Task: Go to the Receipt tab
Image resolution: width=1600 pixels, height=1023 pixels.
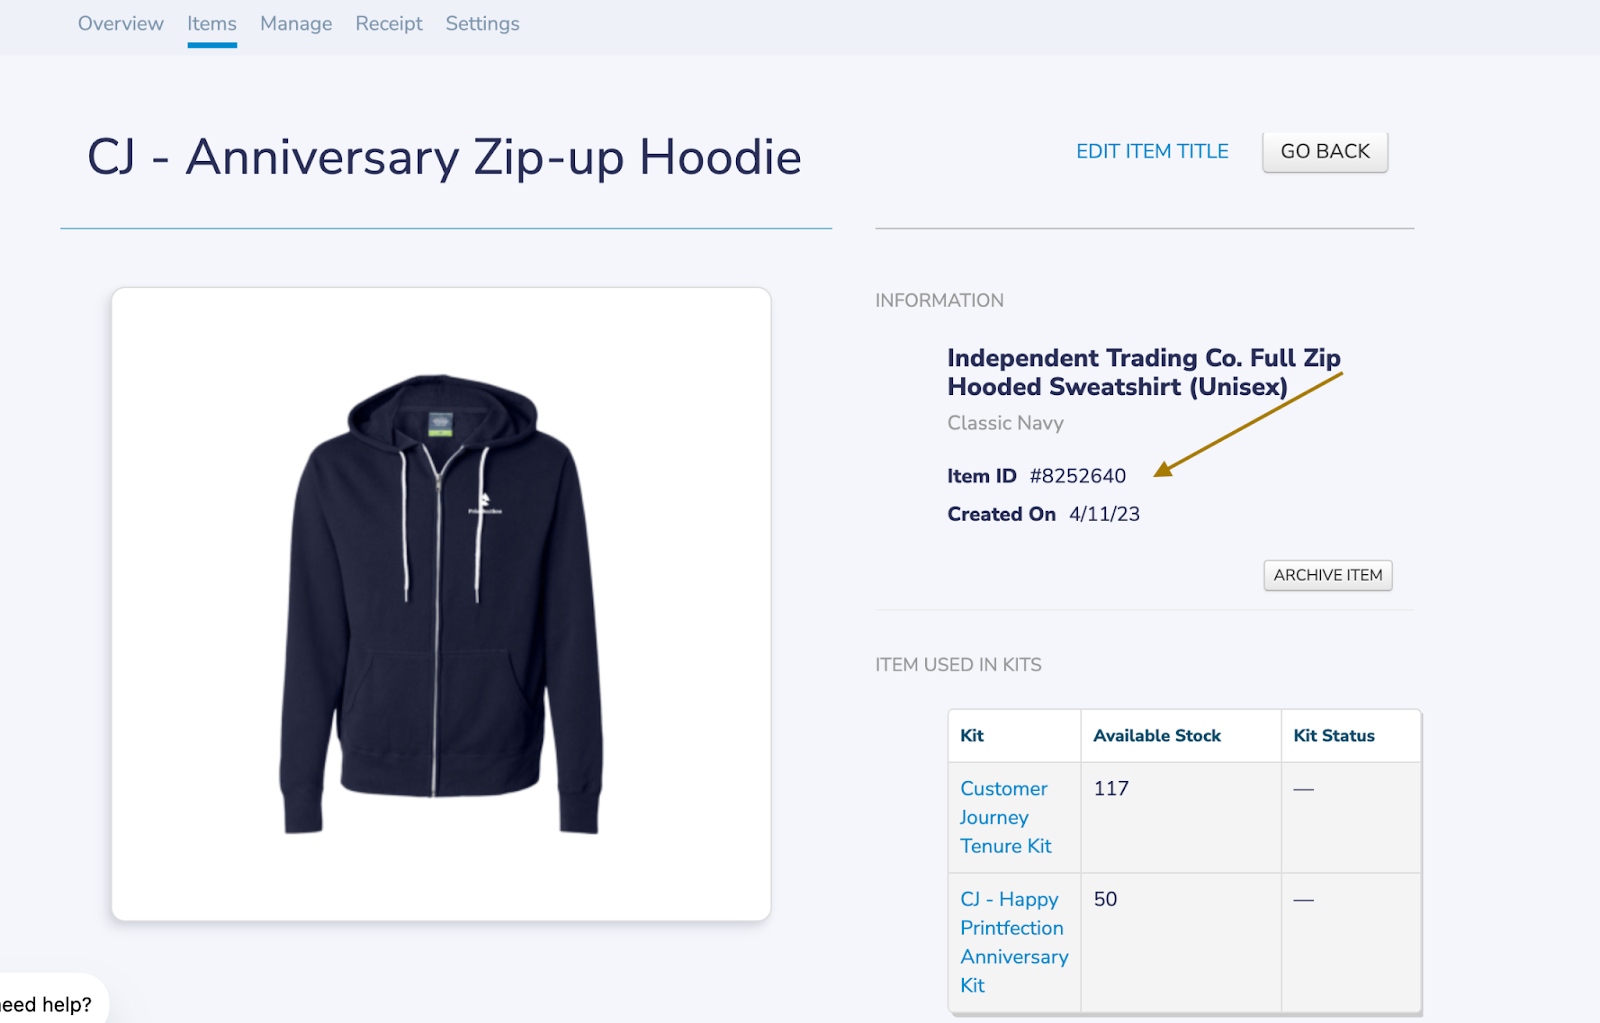Action: (389, 24)
